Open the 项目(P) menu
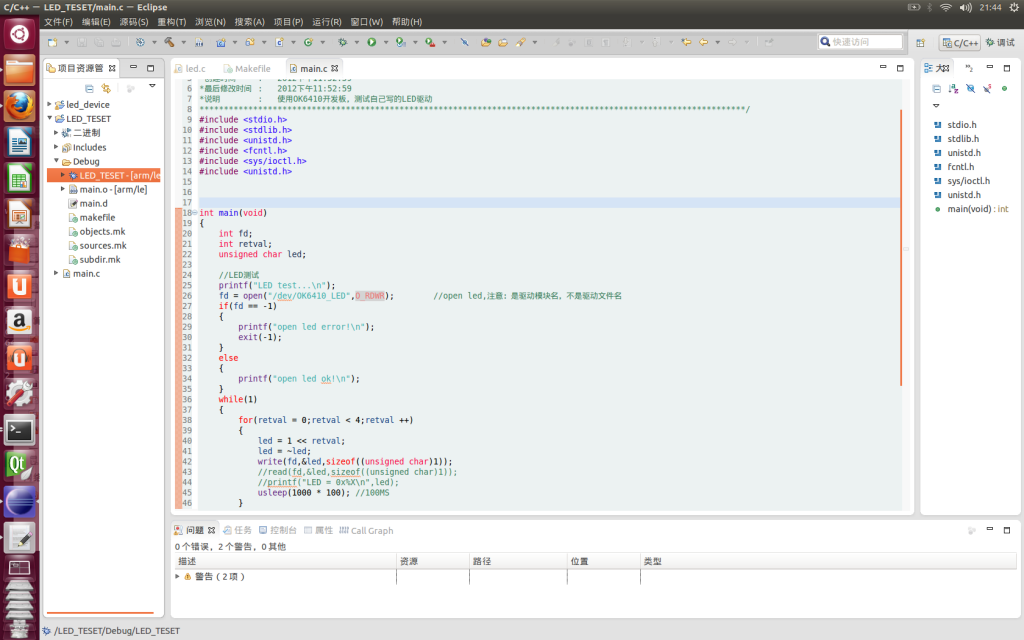 coord(288,22)
